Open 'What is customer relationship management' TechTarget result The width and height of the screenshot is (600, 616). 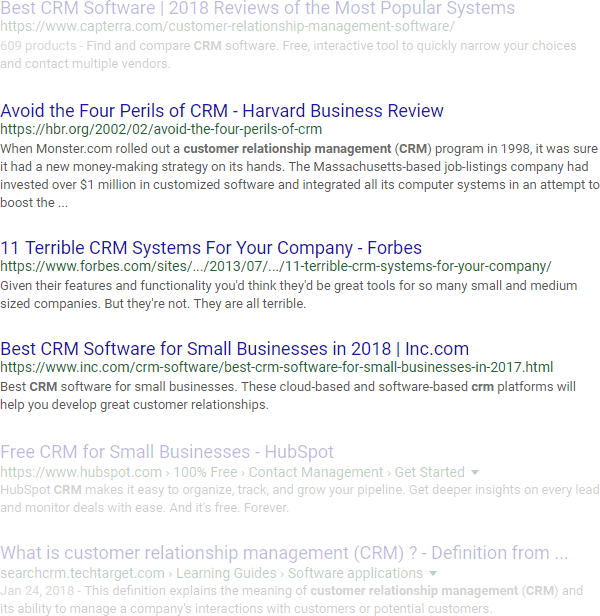(284, 553)
